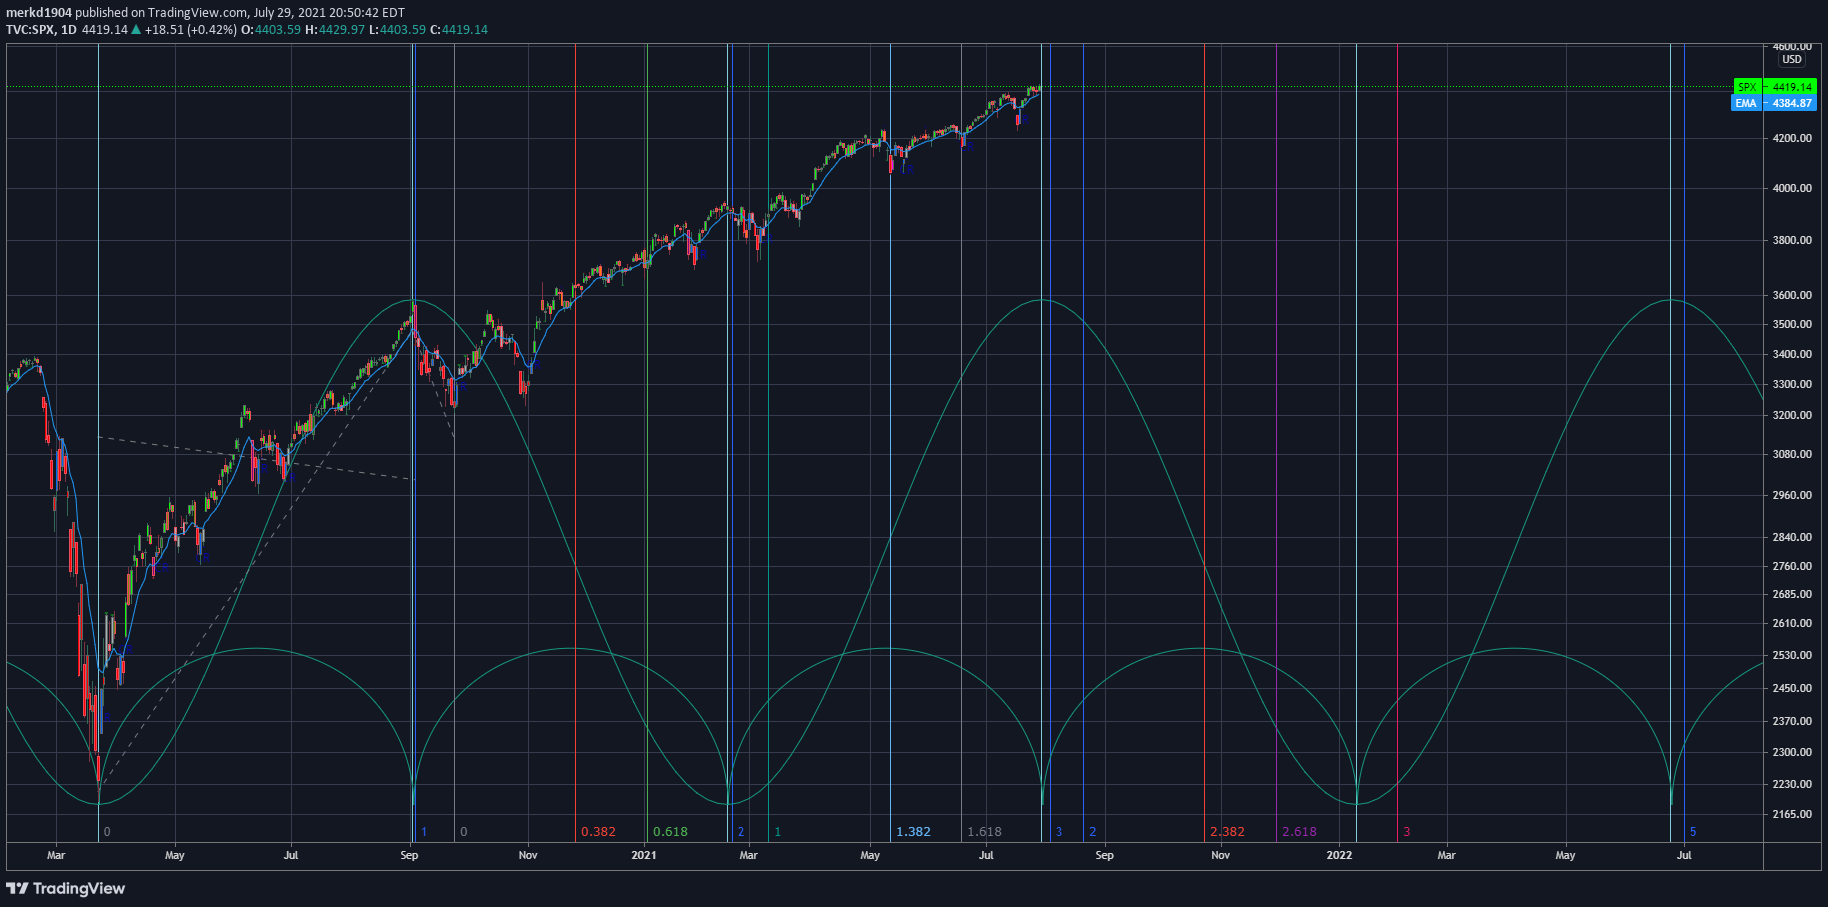Image resolution: width=1828 pixels, height=907 pixels.
Task: Click the +18.51 (+0.42%) change value
Action: (191, 30)
